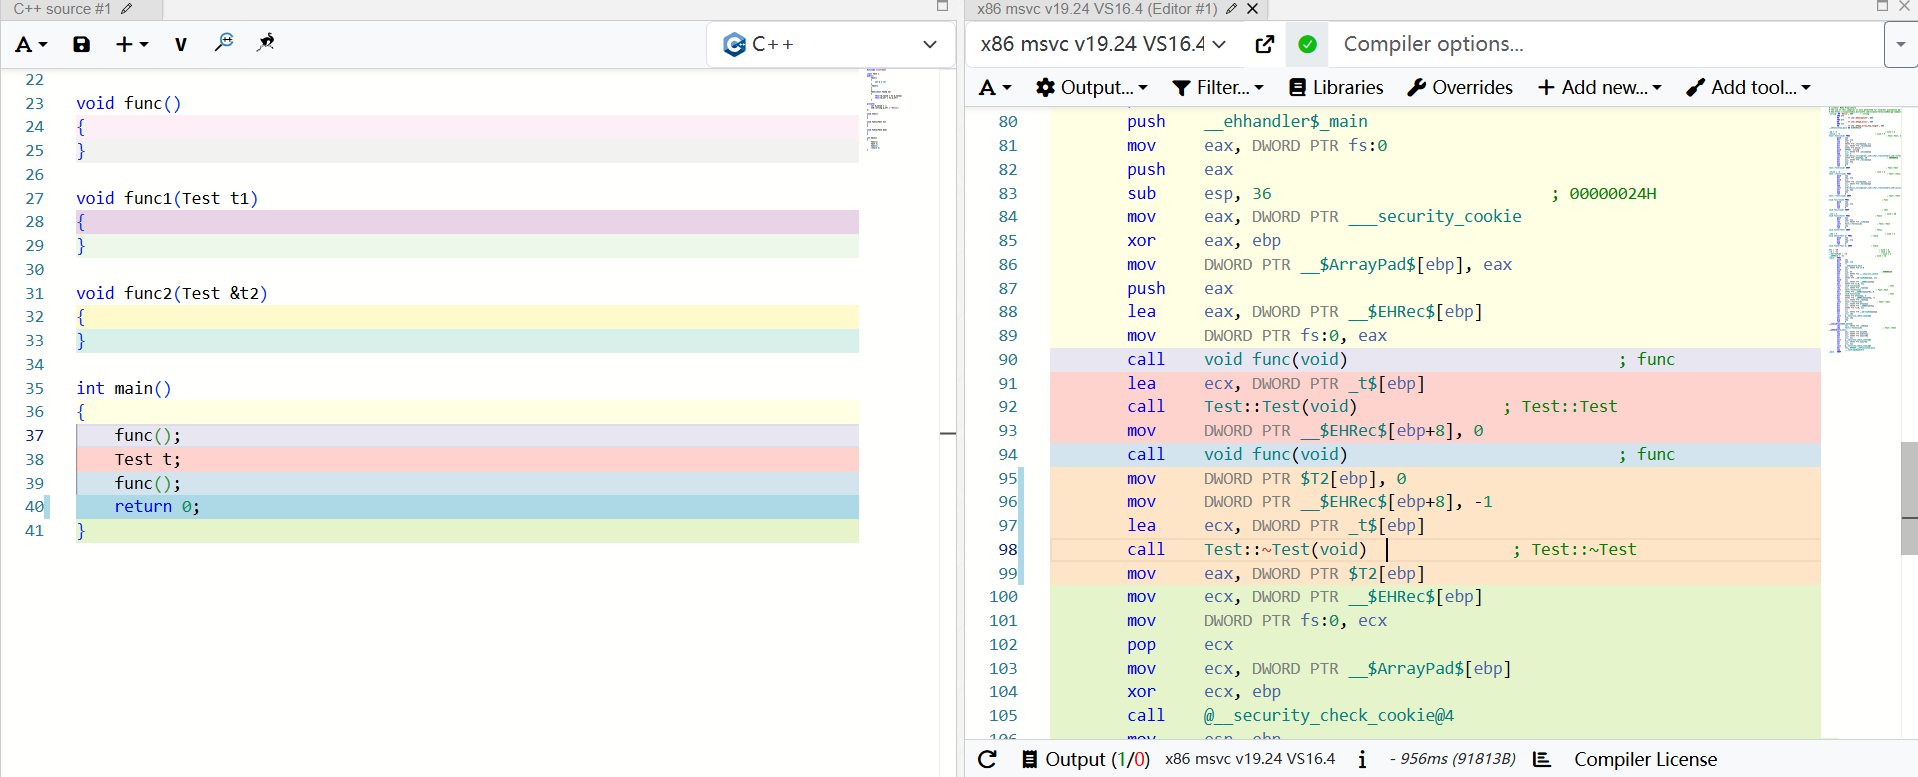Click the save source icon in editor toolbar
Screen dimensions: 1918x777
point(82,44)
